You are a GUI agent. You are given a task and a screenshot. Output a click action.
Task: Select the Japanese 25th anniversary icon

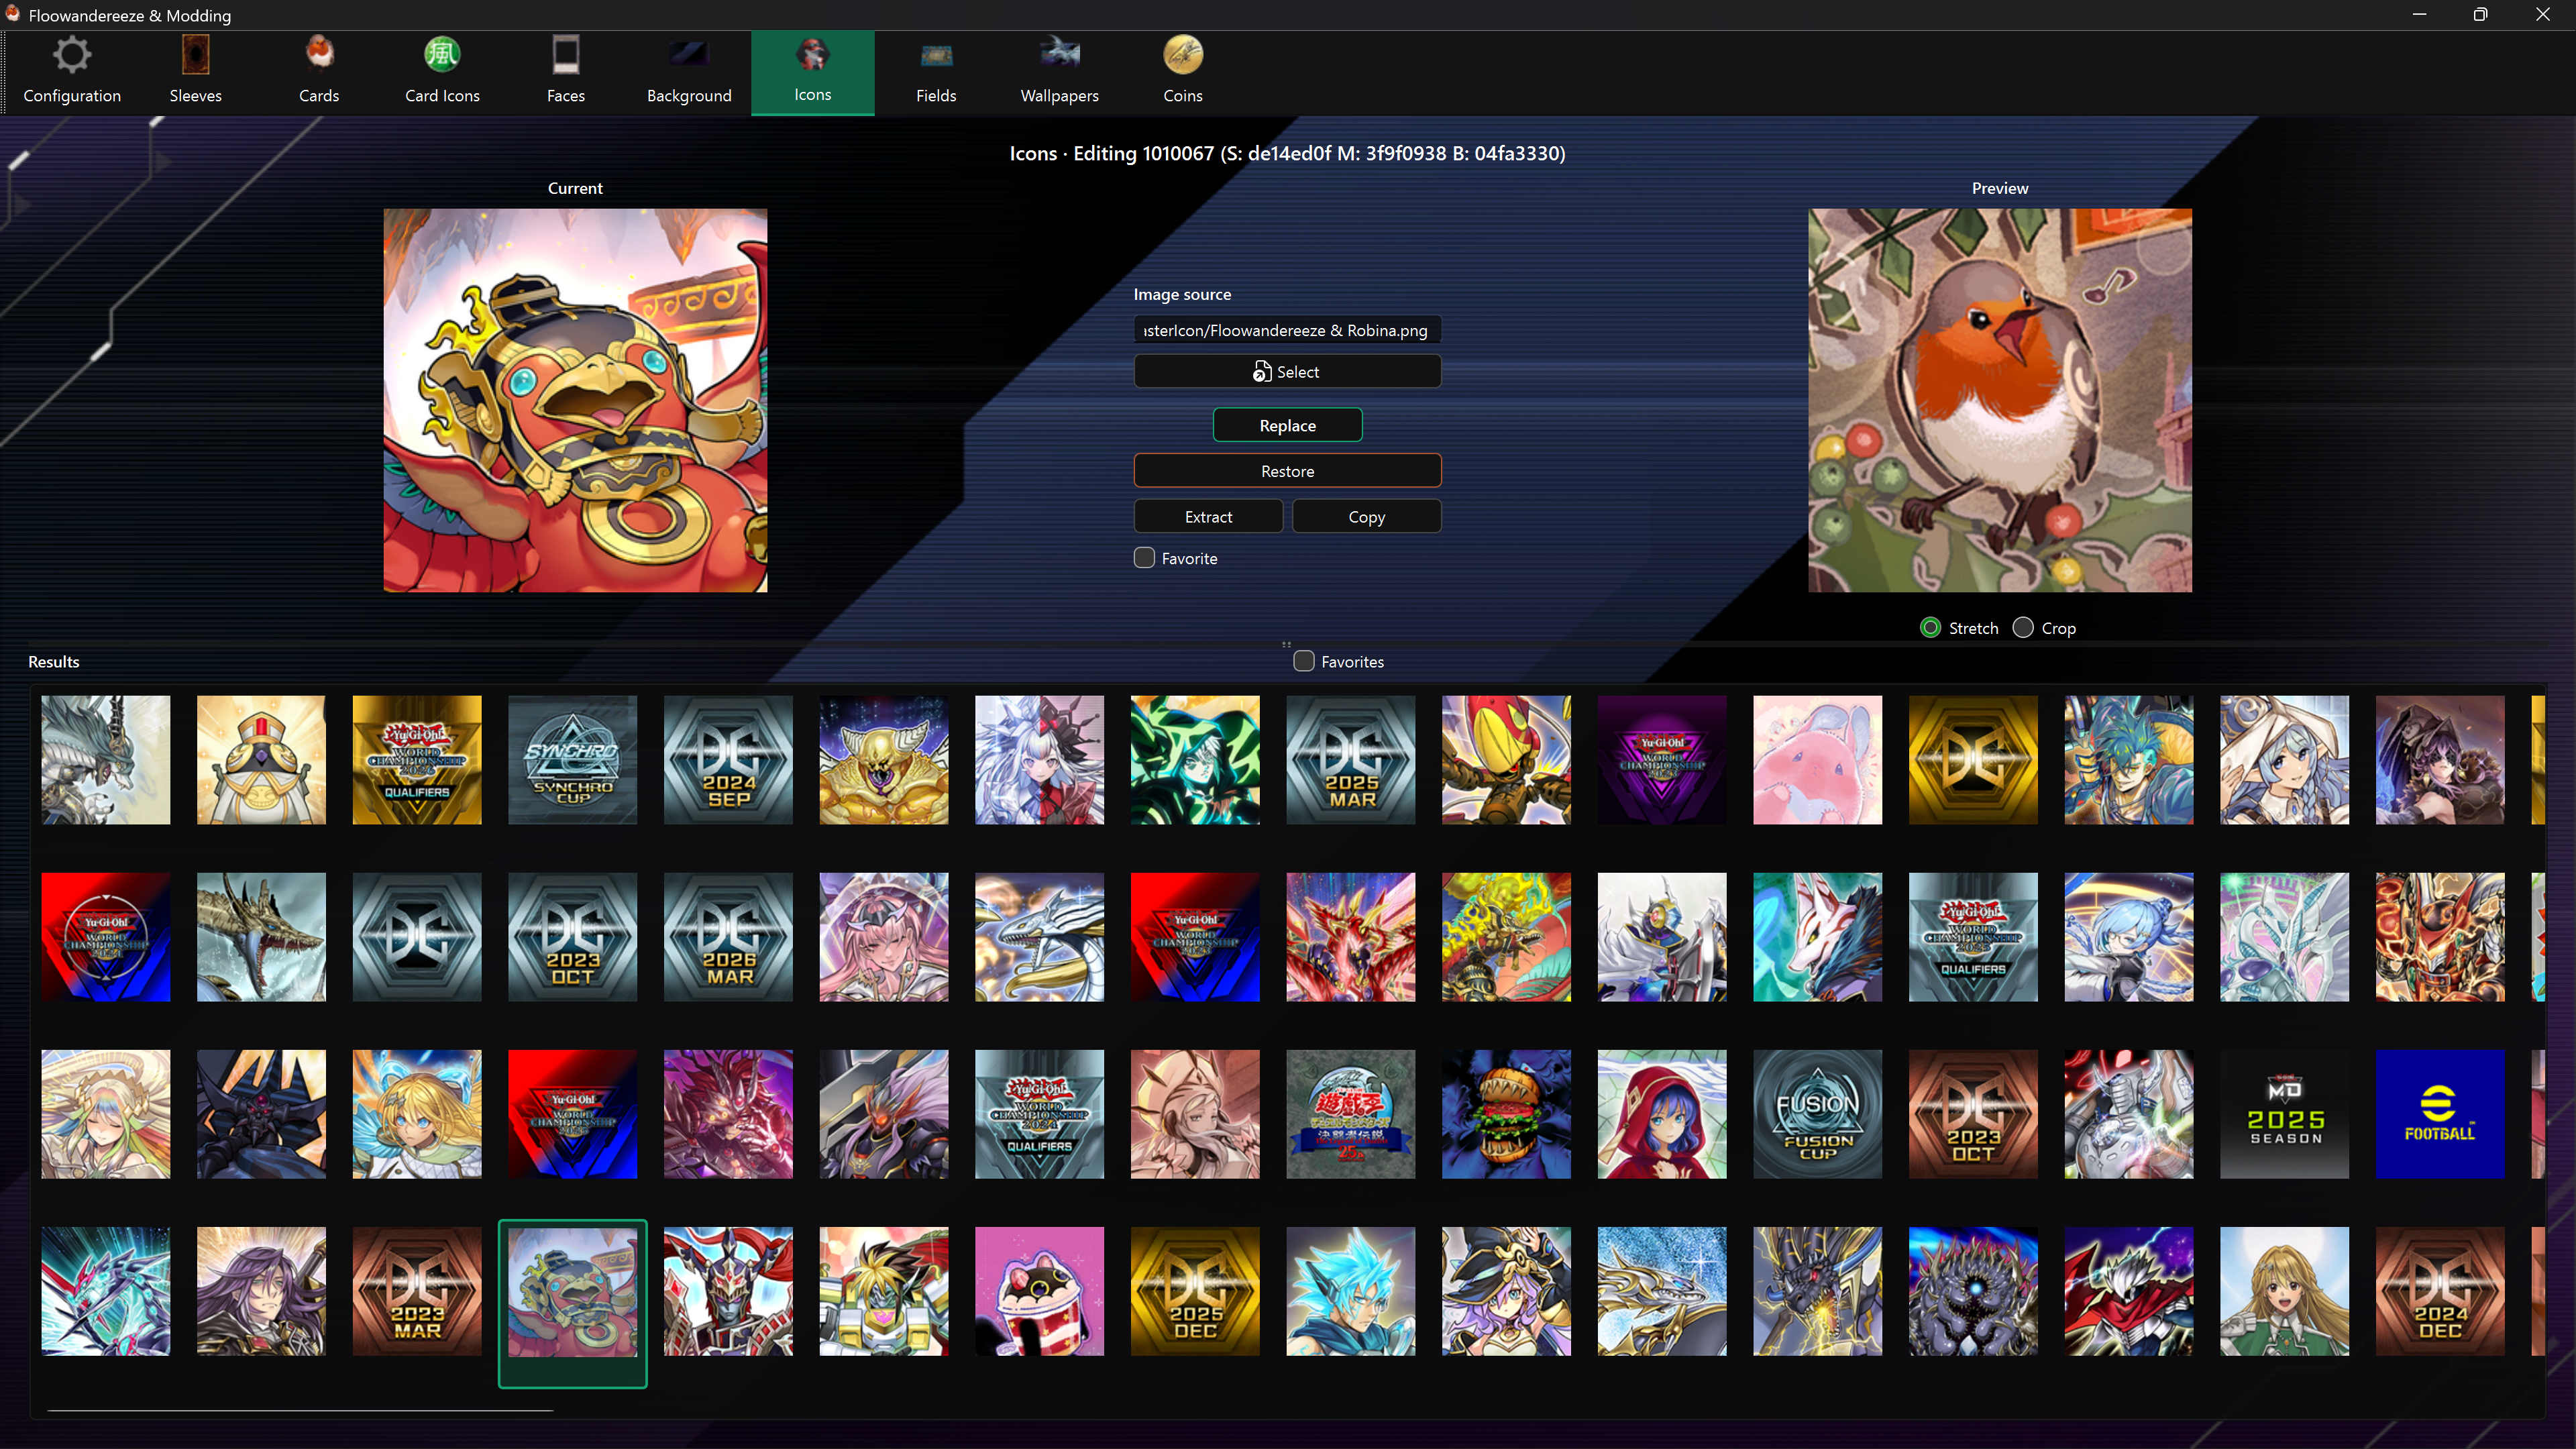click(x=1351, y=1114)
